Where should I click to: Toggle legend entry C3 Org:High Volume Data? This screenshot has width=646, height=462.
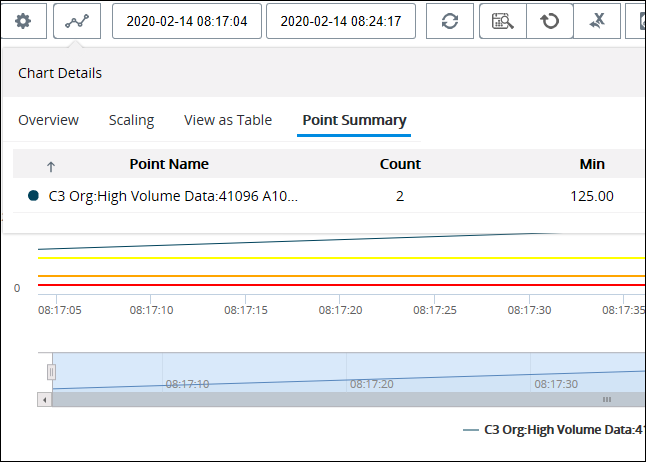554,429
